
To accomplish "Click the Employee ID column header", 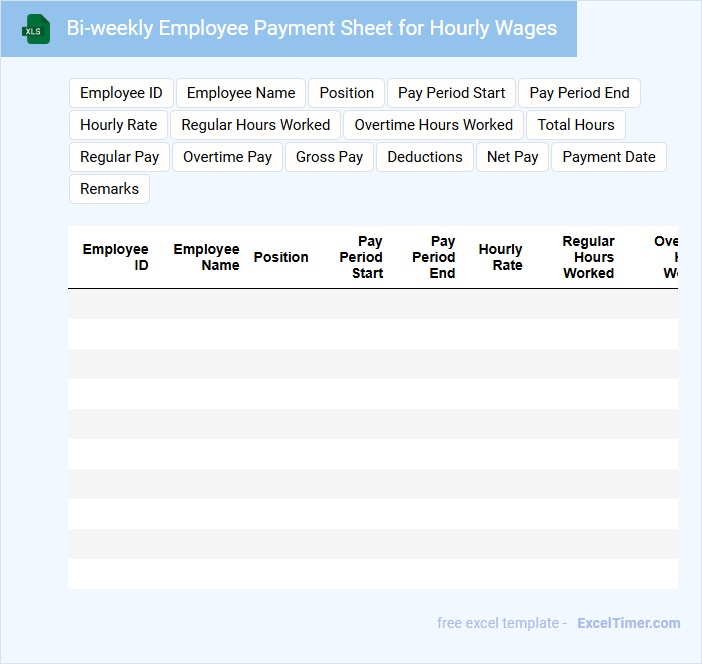I will [116, 257].
